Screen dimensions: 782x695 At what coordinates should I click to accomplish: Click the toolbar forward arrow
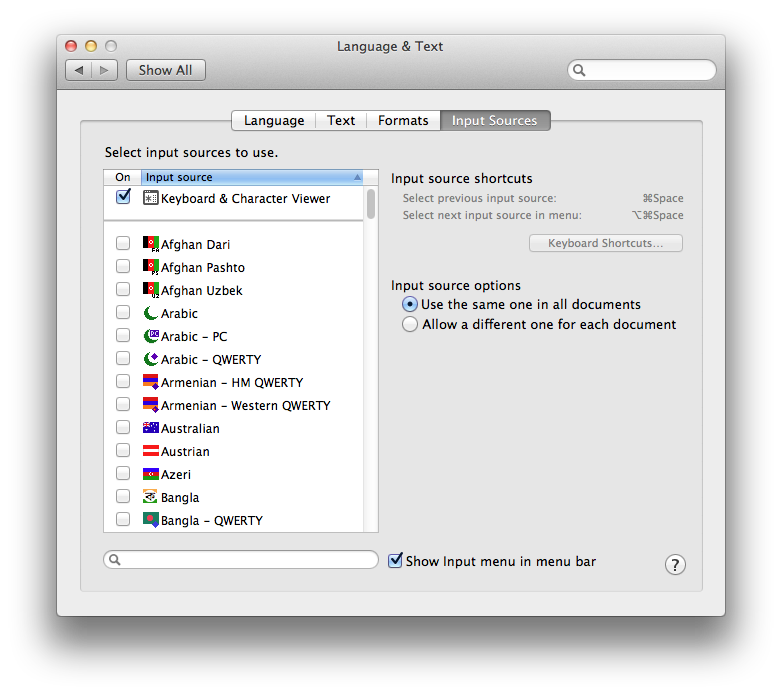[104, 70]
